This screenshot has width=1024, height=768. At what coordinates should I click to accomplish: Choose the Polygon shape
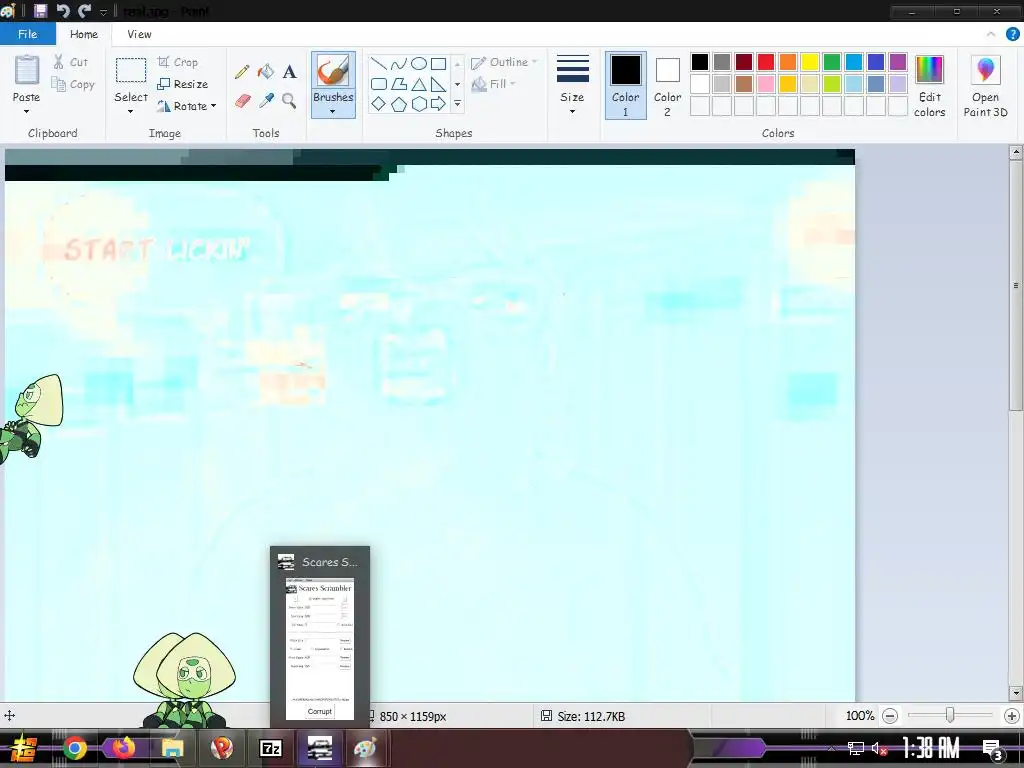pyautogui.click(x=398, y=84)
